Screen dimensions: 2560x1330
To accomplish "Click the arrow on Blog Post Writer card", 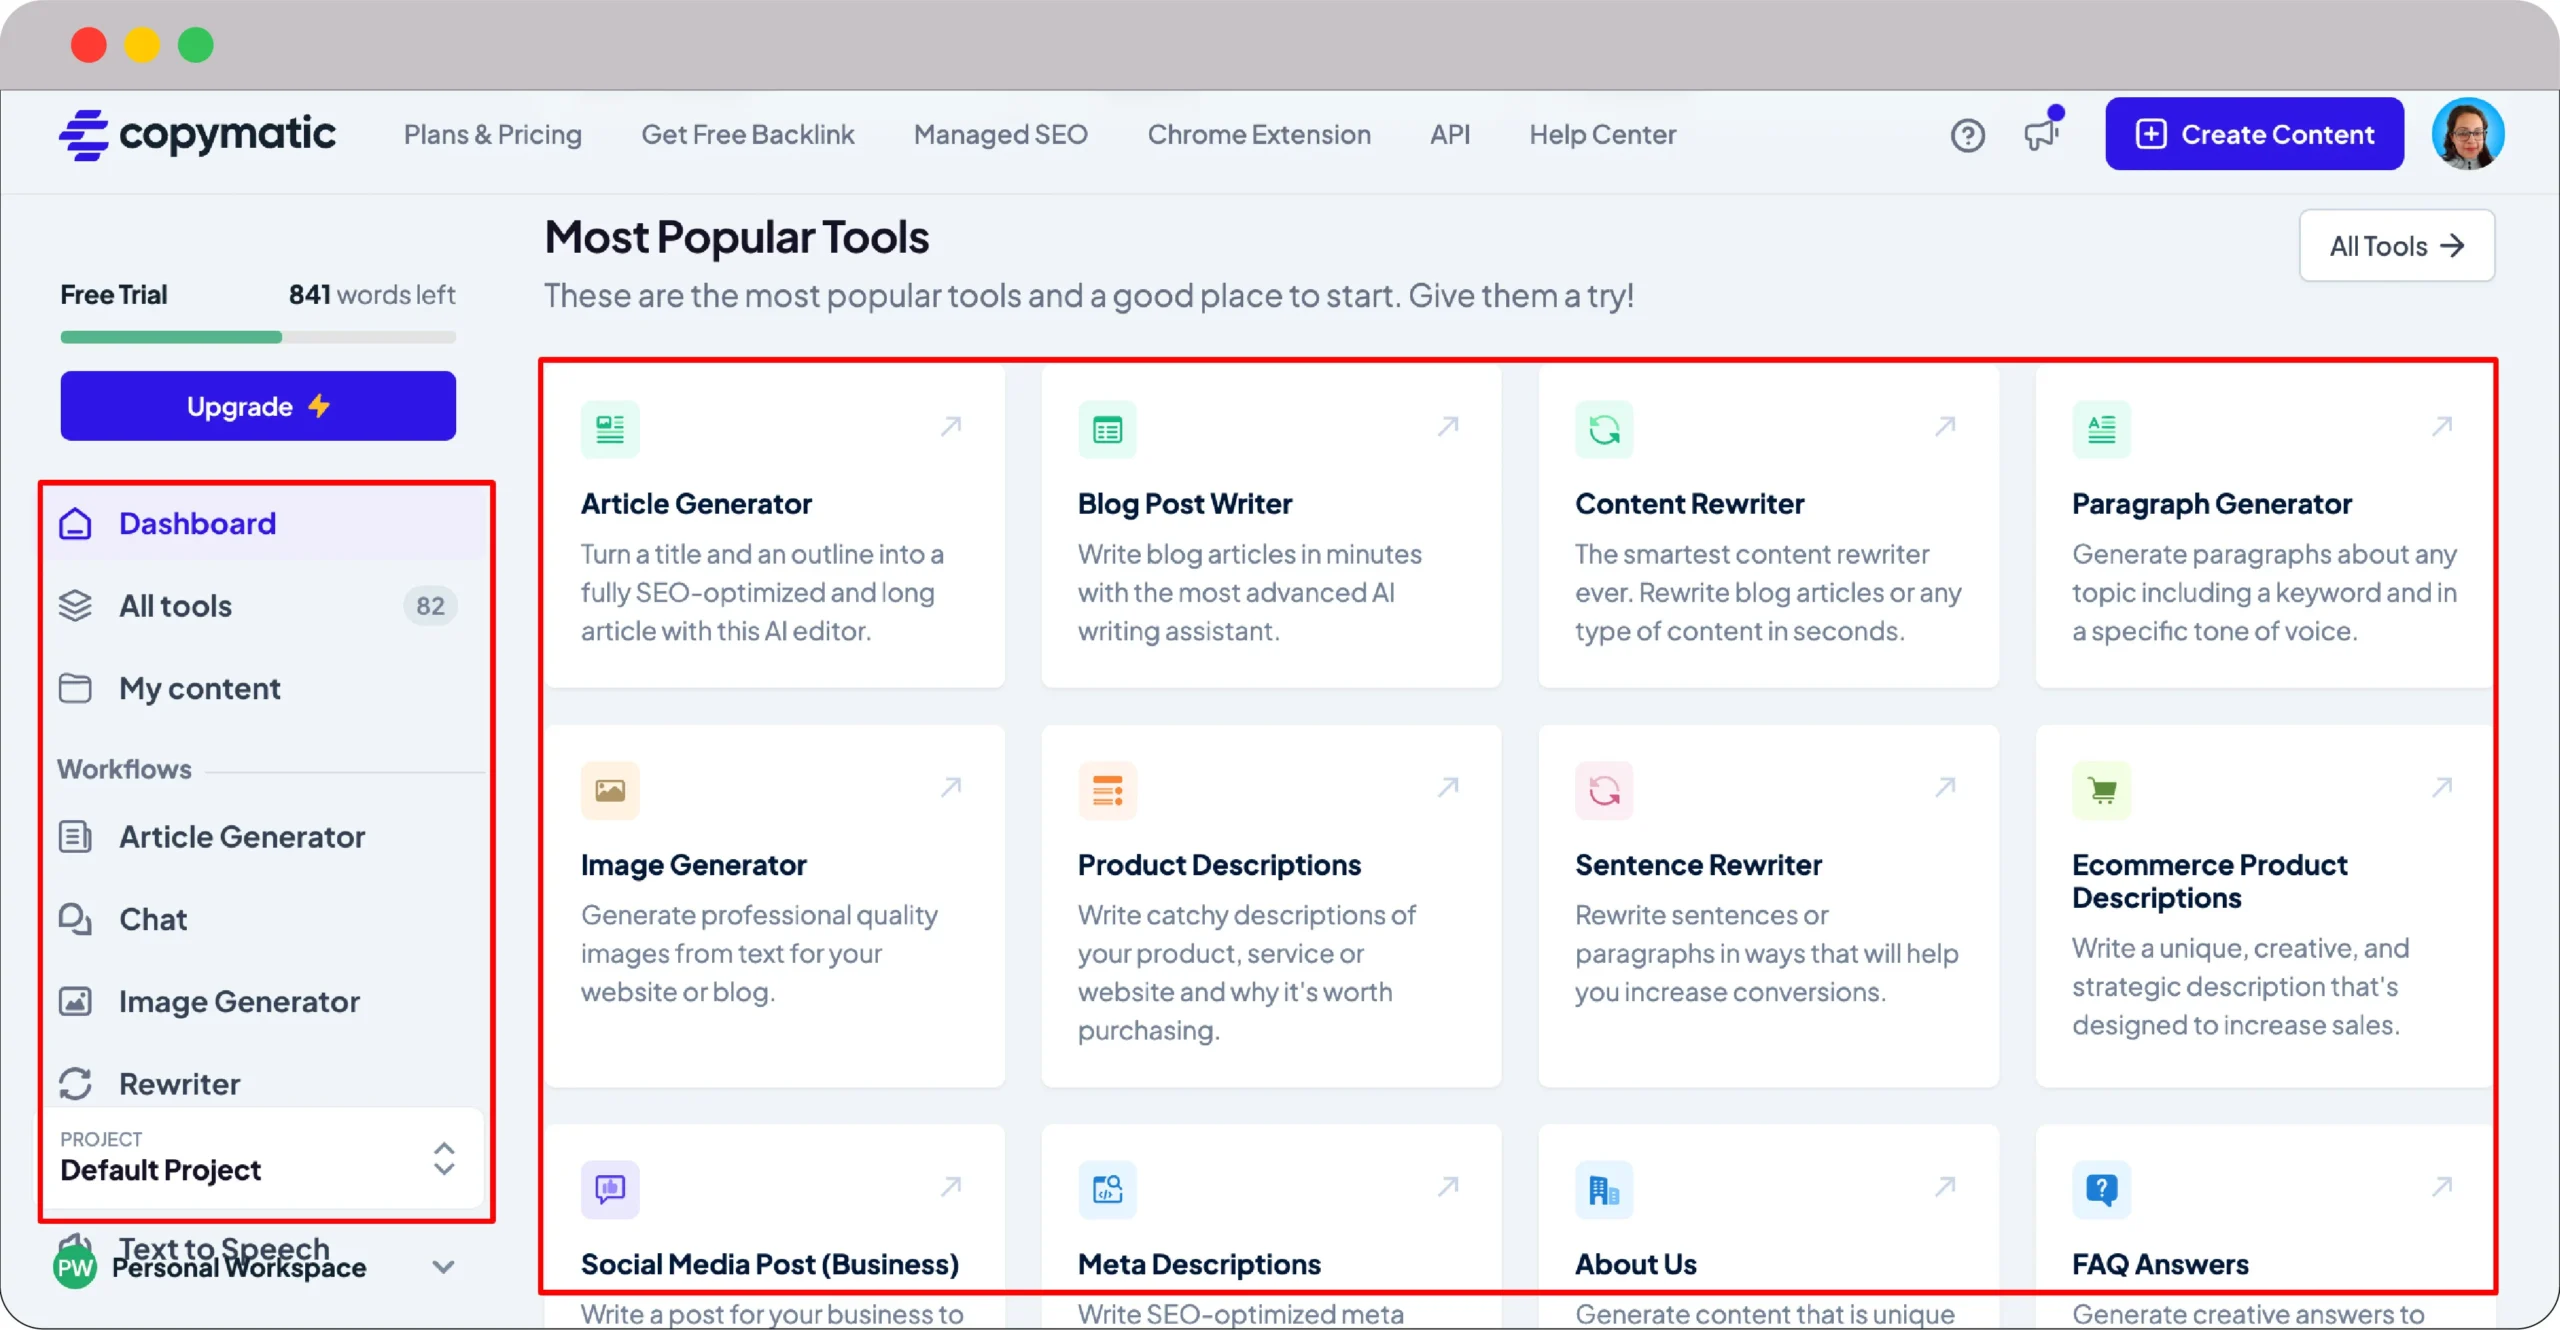I will coord(1448,426).
